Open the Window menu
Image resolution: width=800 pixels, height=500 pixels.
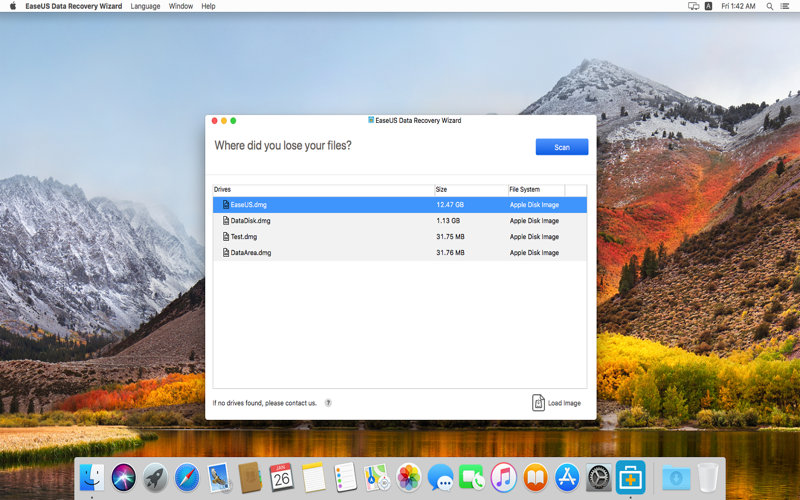tap(181, 6)
